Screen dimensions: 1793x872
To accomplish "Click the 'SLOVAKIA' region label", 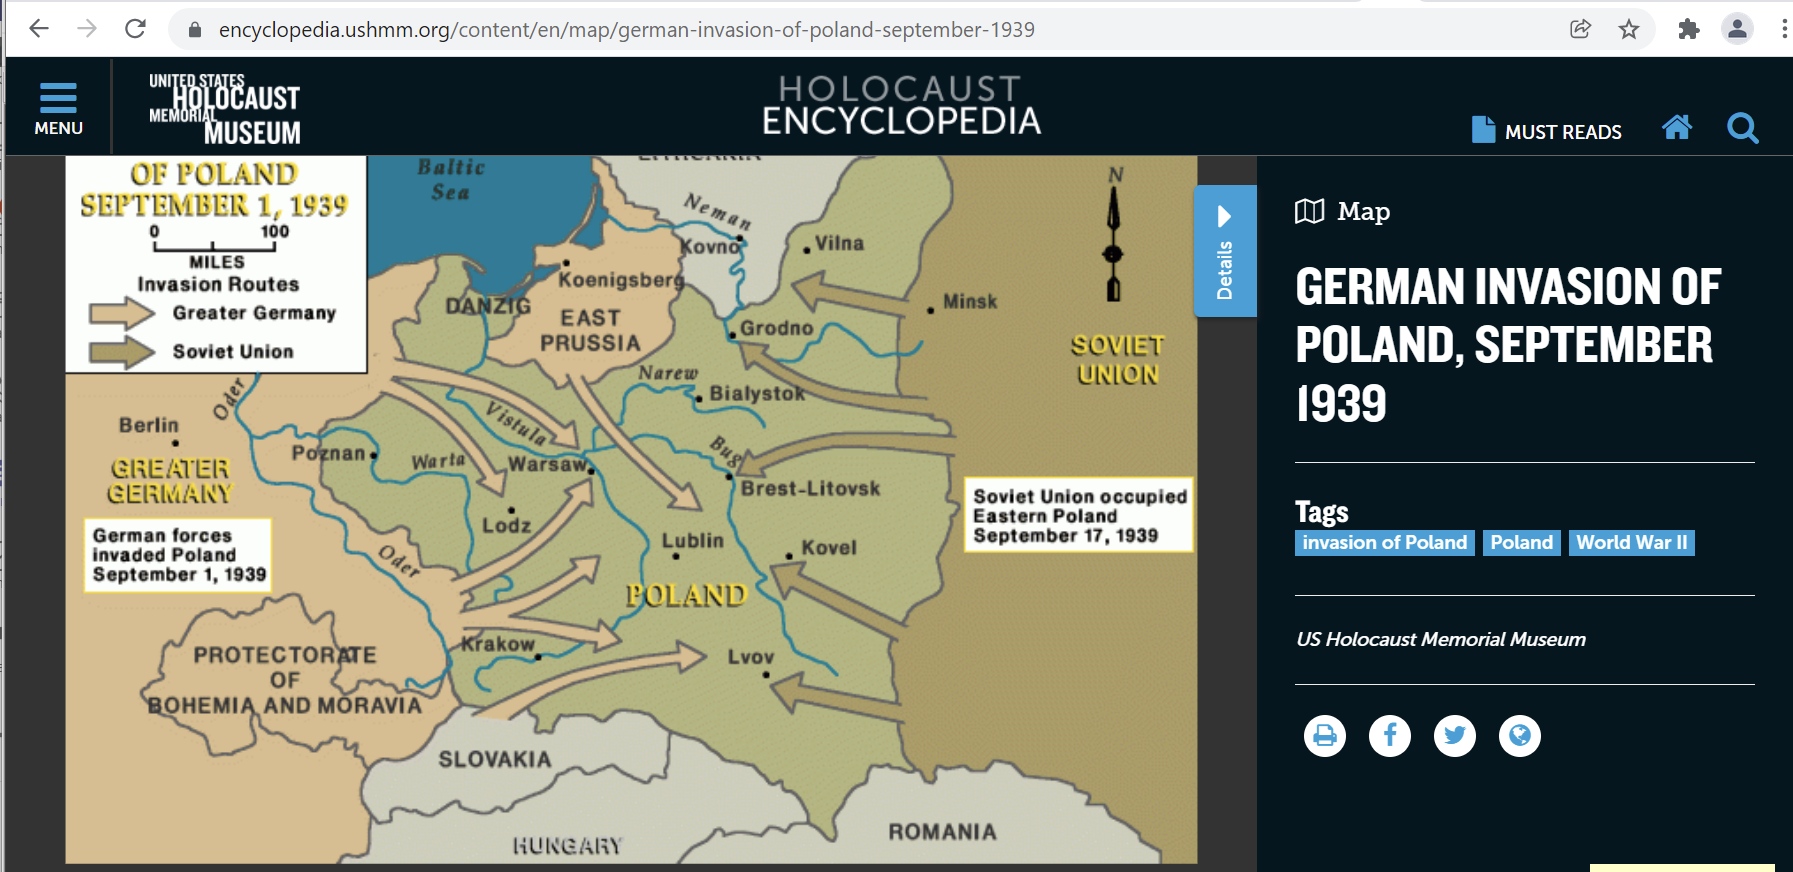I will coord(495,760).
